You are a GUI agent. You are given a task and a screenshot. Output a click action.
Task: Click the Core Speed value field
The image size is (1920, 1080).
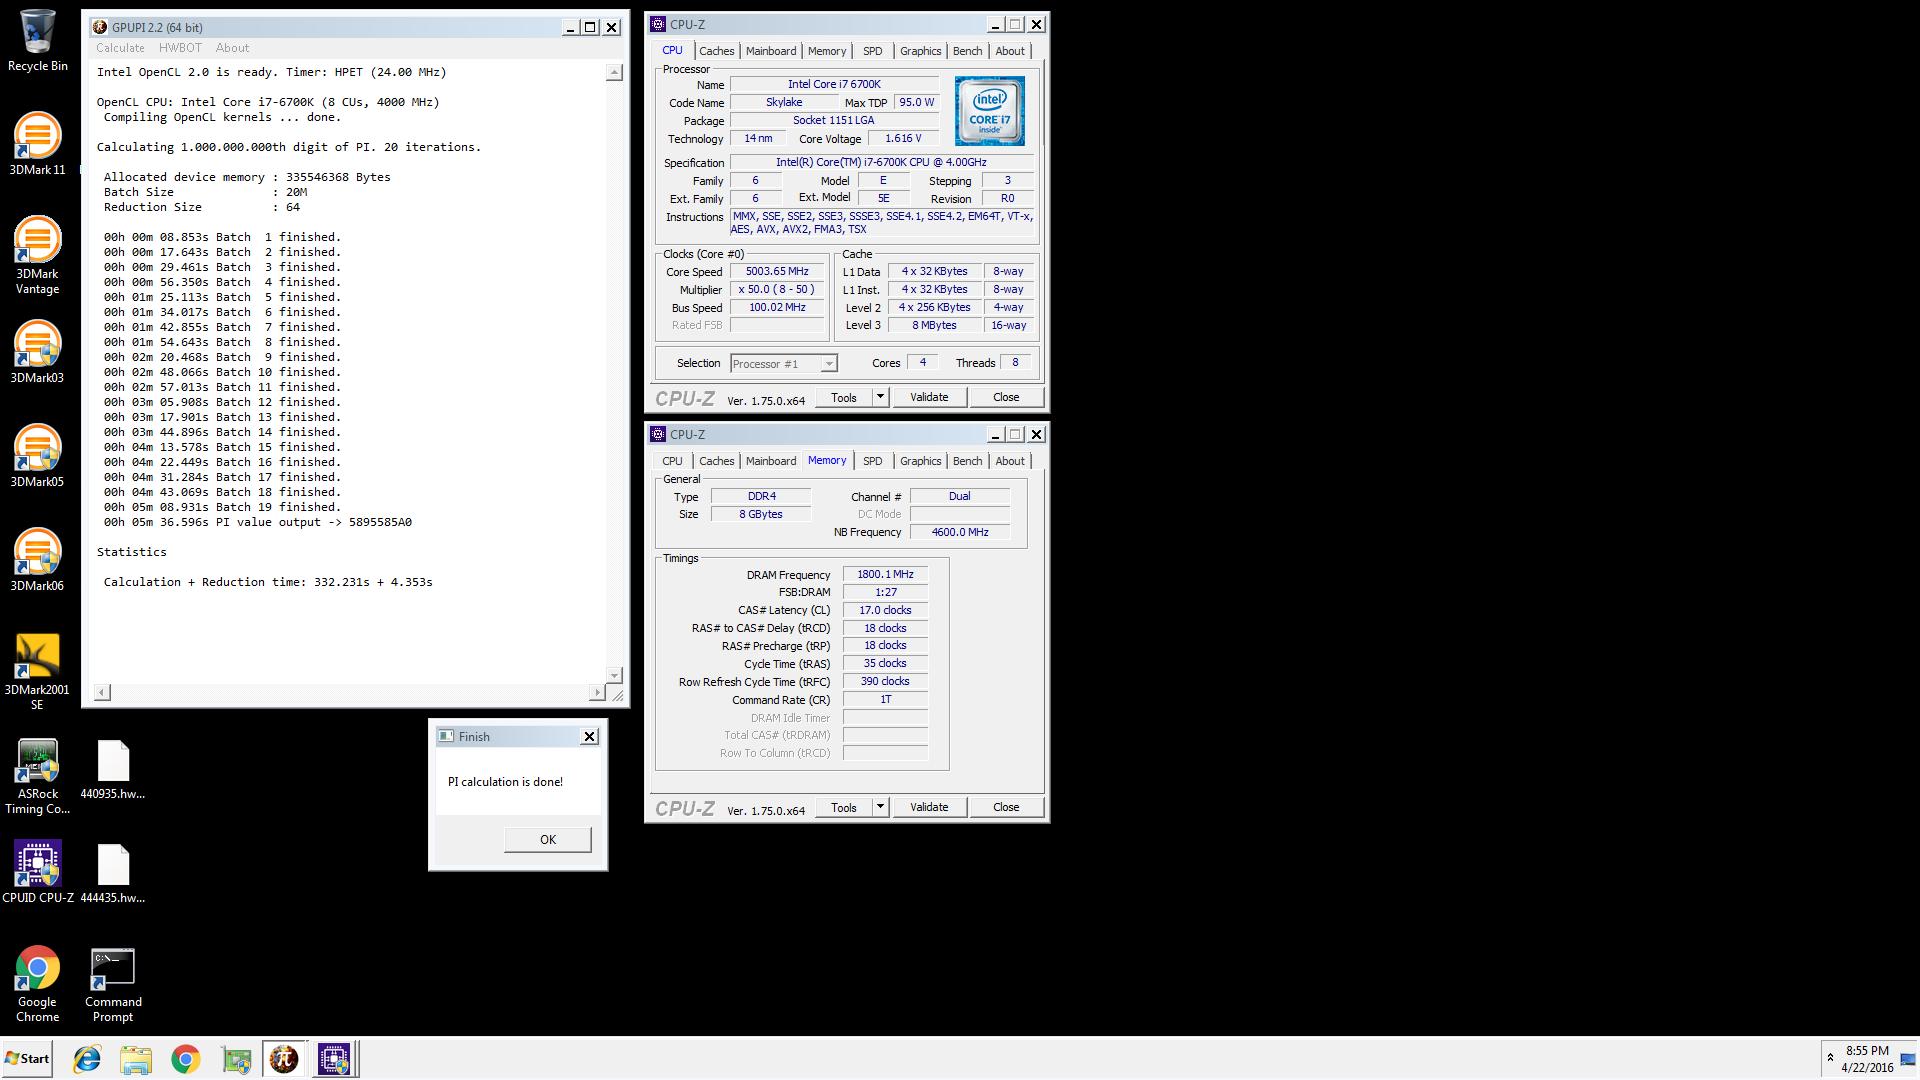click(x=777, y=271)
